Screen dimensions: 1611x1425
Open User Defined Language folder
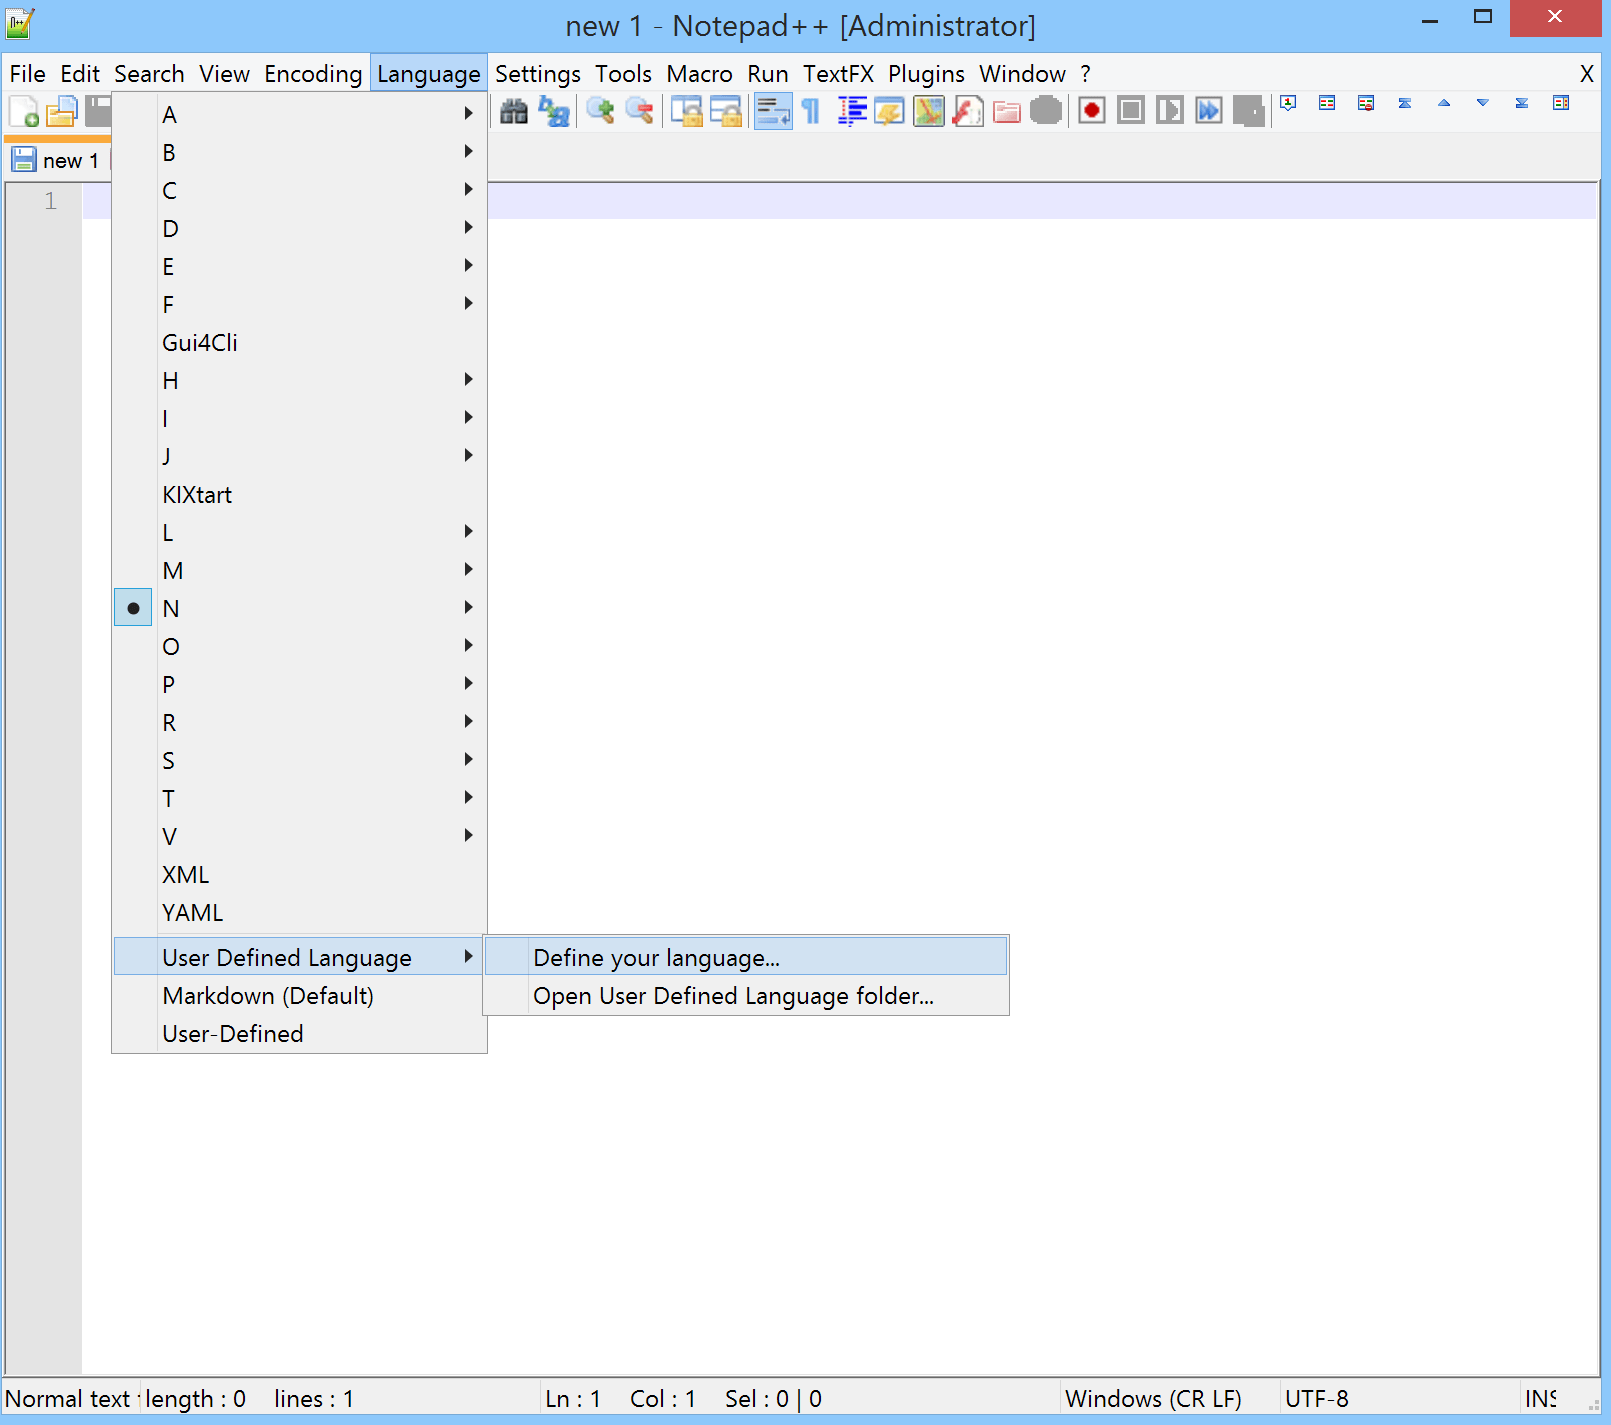coord(733,996)
